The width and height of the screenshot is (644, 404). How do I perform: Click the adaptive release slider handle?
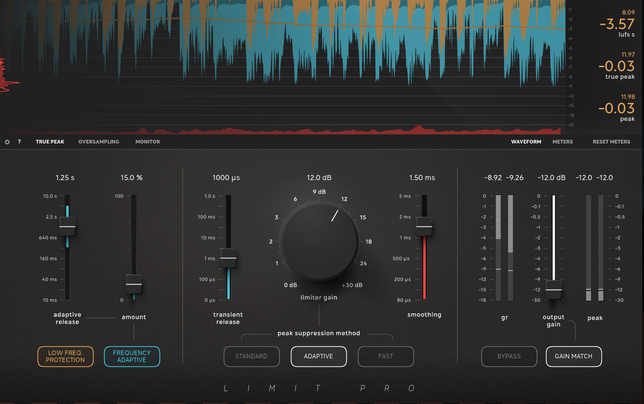[x=67, y=227]
